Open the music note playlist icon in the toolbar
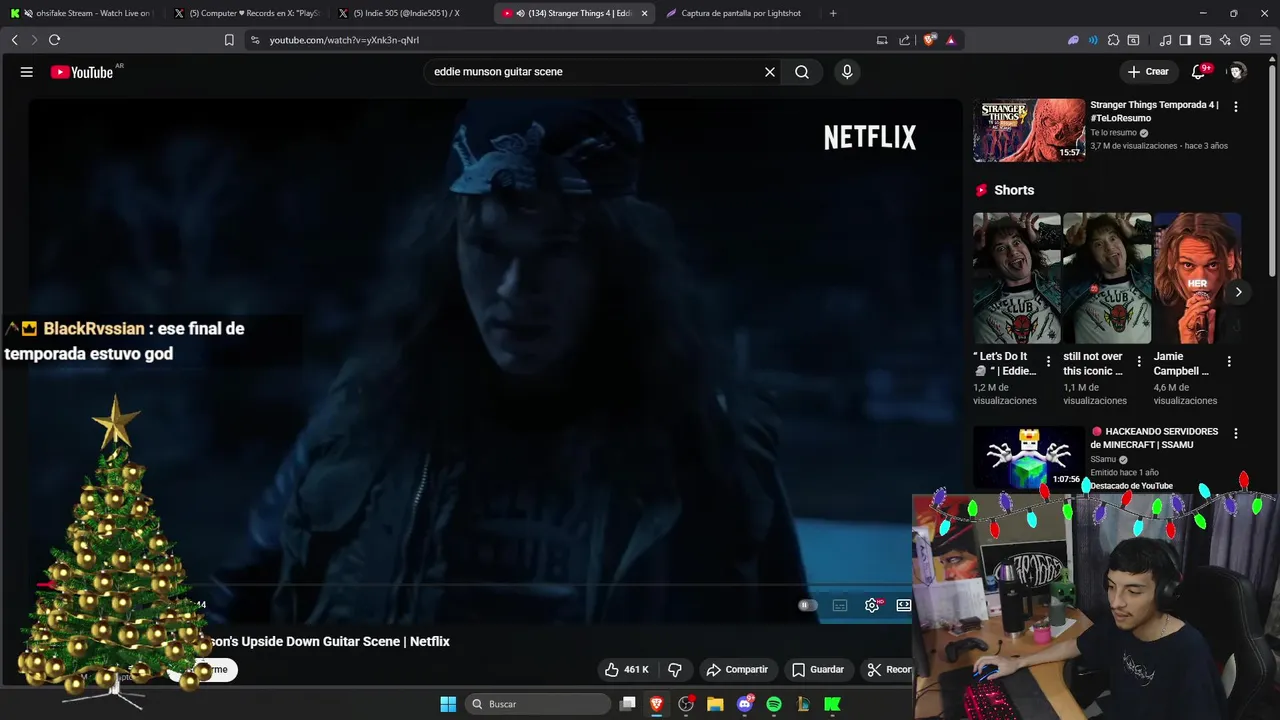Viewport: 1280px width, 720px height. pyautogui.click(x=1165, y=40)
